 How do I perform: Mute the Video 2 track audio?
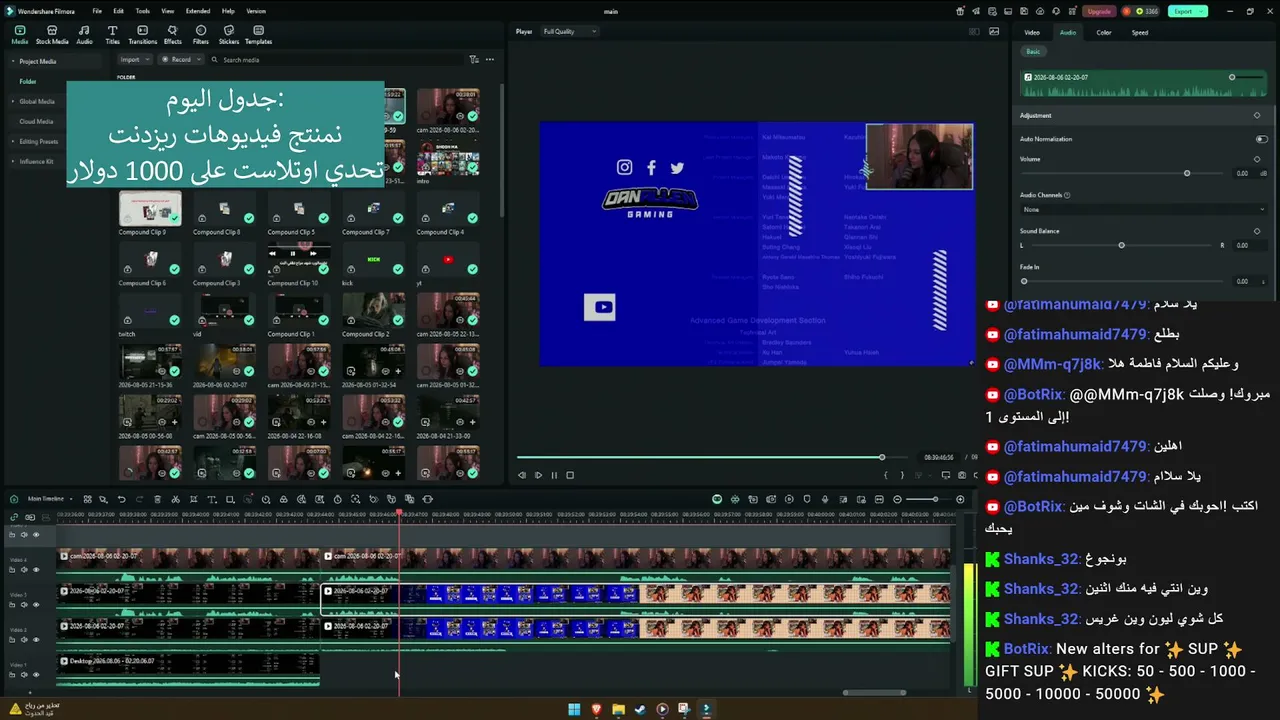point(24,640)
